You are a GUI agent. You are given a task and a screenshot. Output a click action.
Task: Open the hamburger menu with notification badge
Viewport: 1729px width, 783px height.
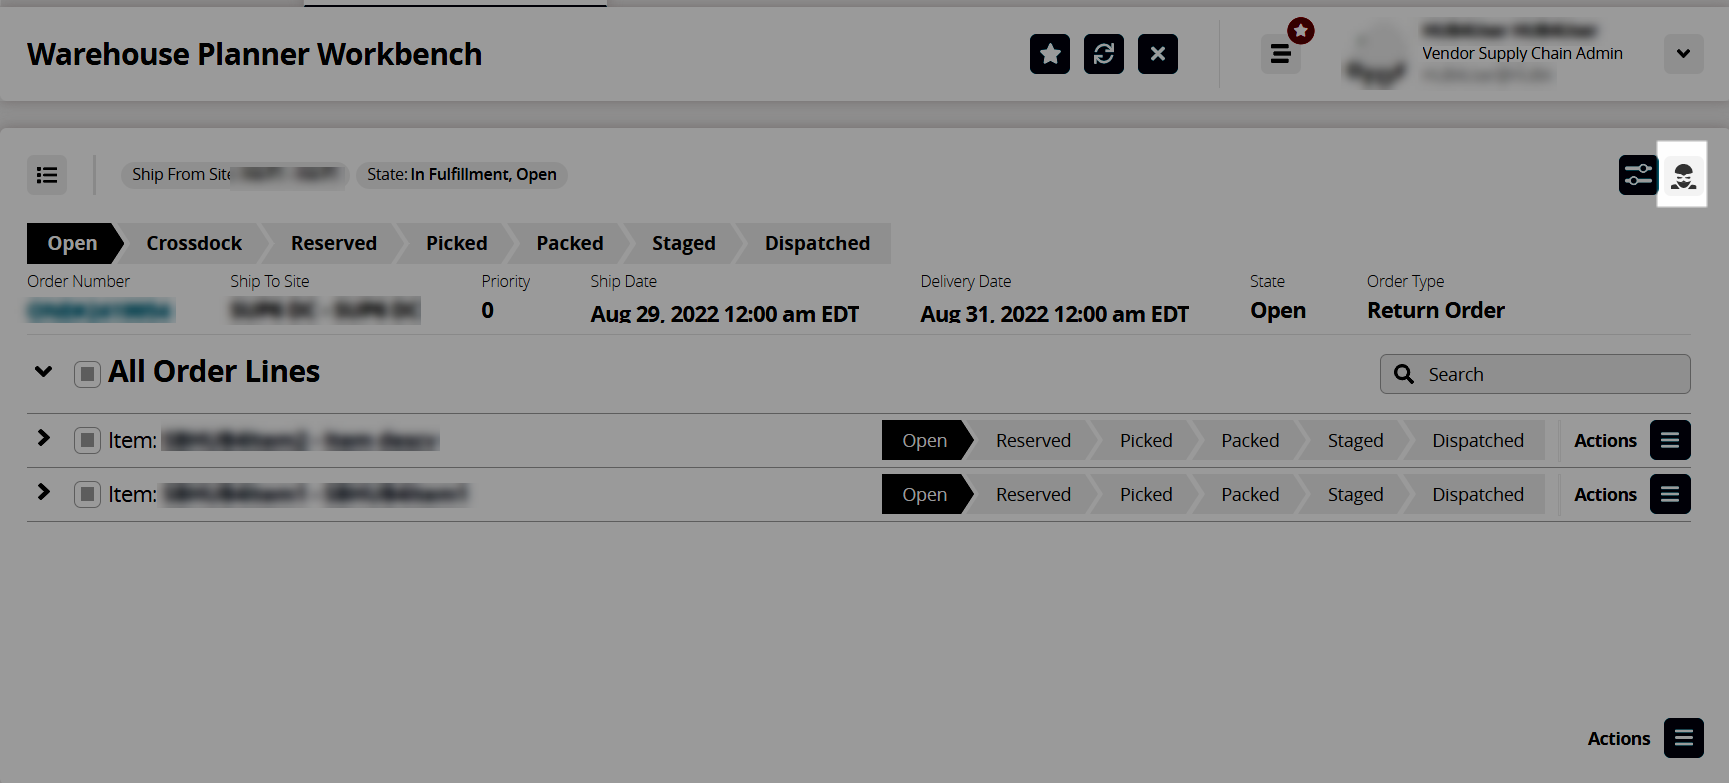[1280, 54]
